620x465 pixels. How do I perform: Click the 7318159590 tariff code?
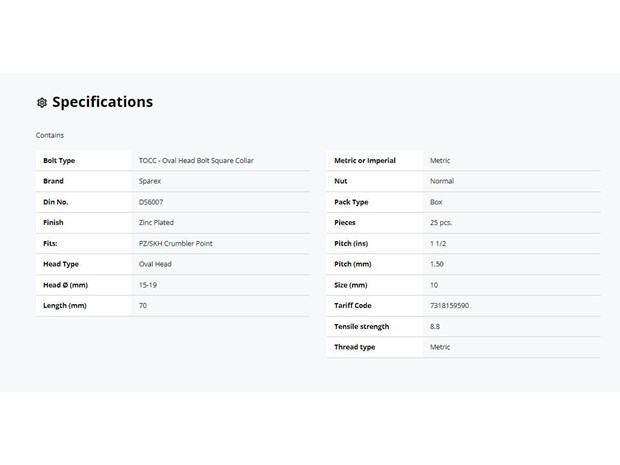(x=449, y=305)
